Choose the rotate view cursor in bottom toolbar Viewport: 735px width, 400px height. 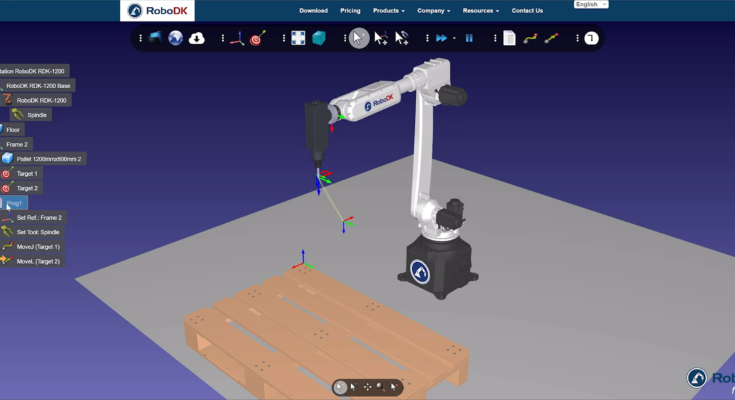(x=354, y=387)
